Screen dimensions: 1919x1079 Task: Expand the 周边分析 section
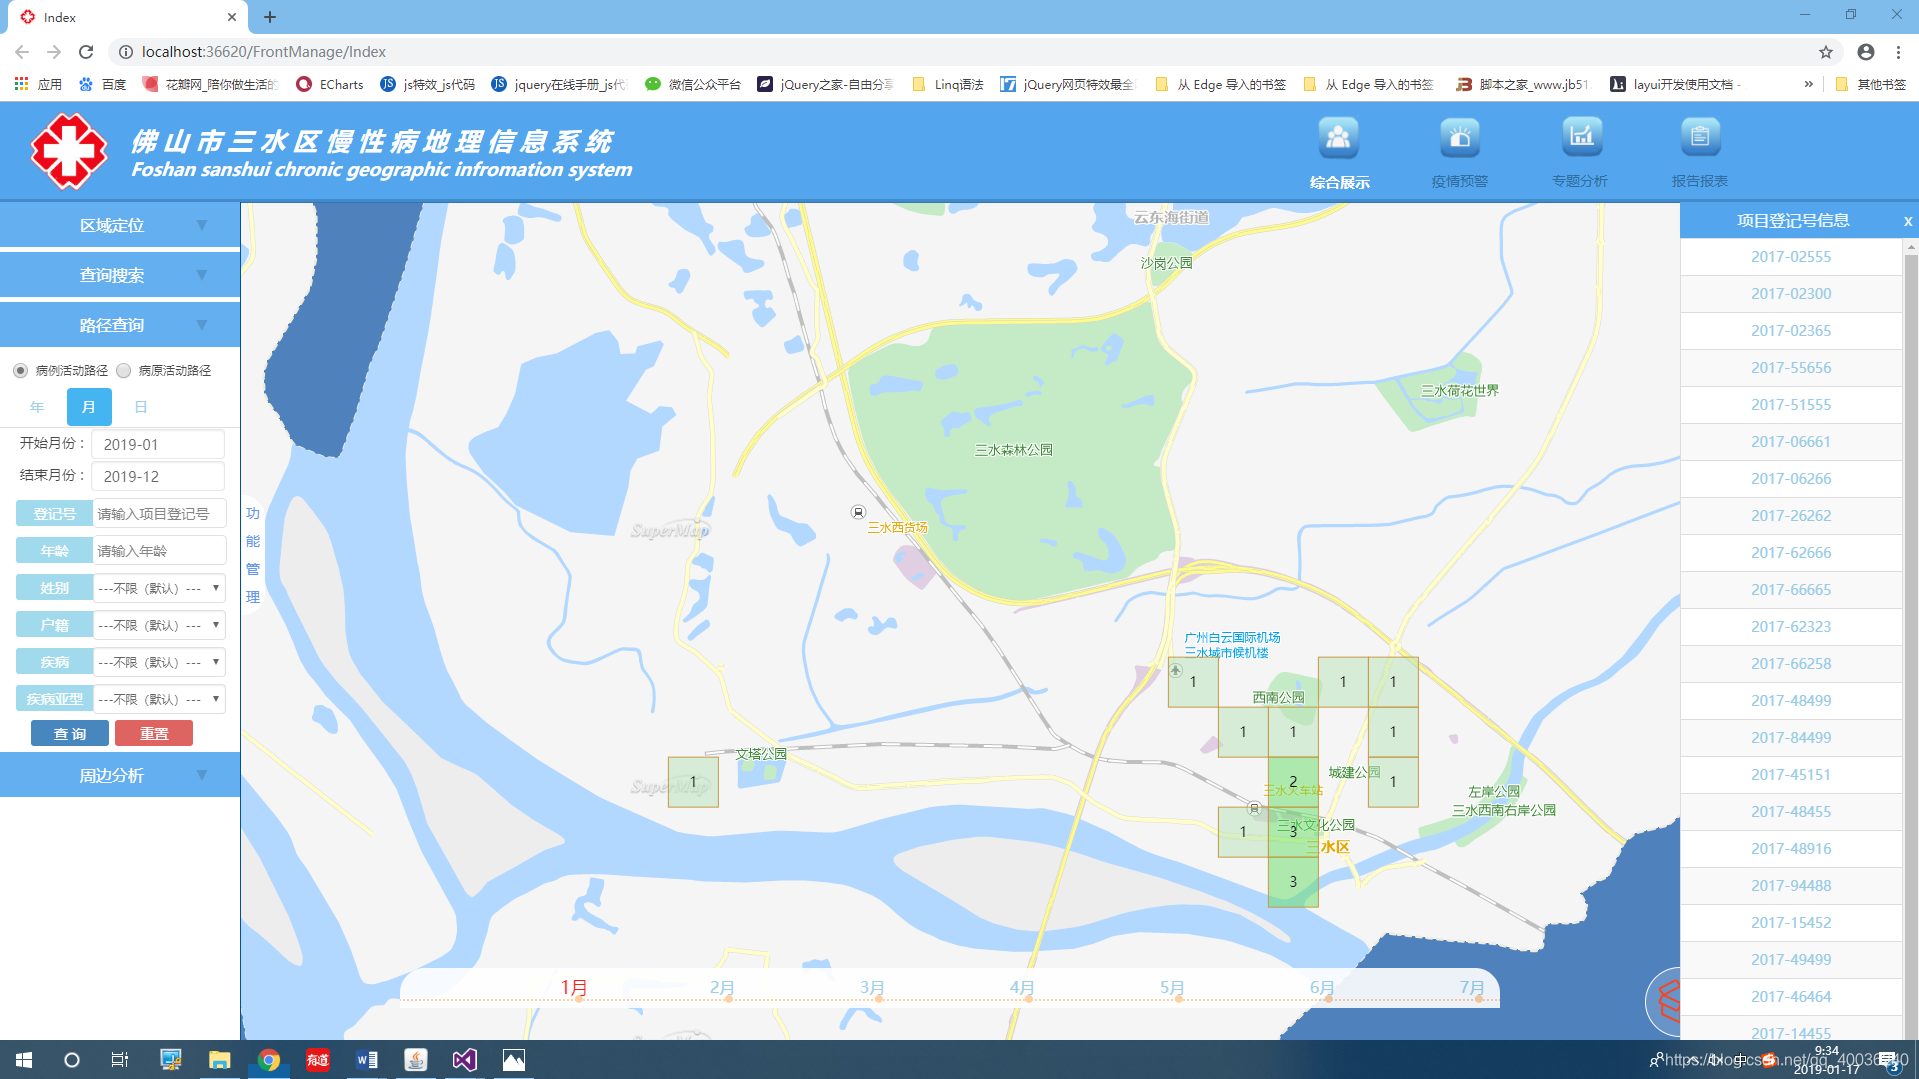coord(120,775)
